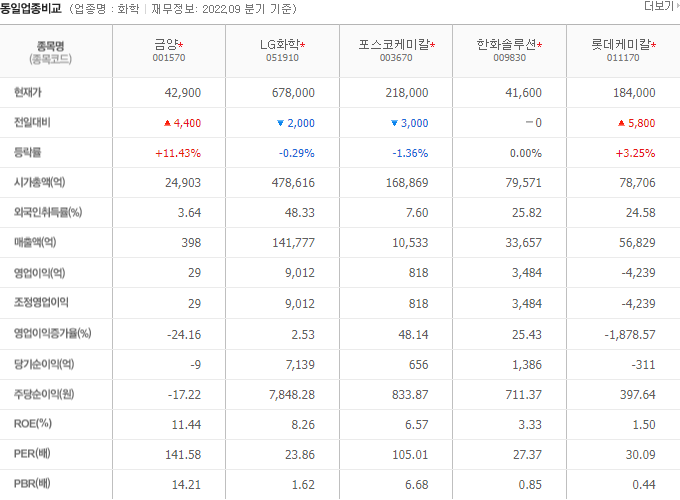Select the PBR(배) row label
Screen dimensions: 680x500
(32, 484)
